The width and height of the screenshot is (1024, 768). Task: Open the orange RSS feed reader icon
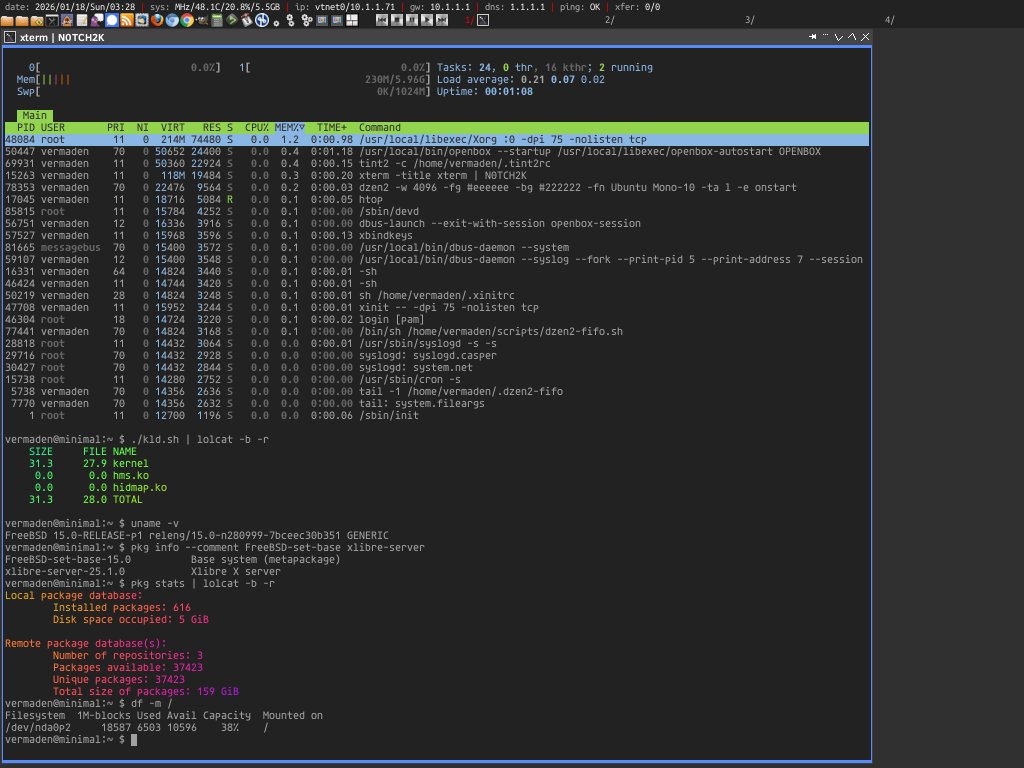coord(127,20)
